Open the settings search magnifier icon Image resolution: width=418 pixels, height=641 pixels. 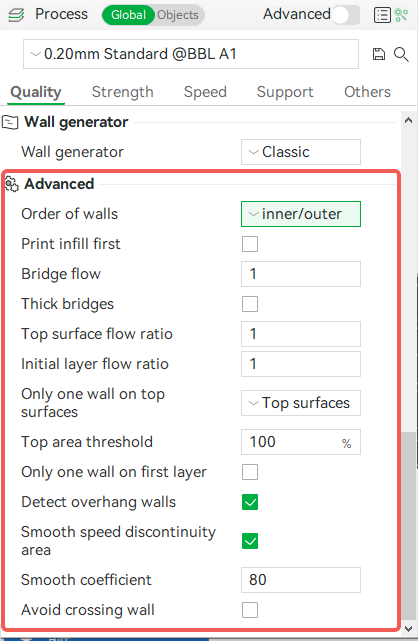pos(401,54)
